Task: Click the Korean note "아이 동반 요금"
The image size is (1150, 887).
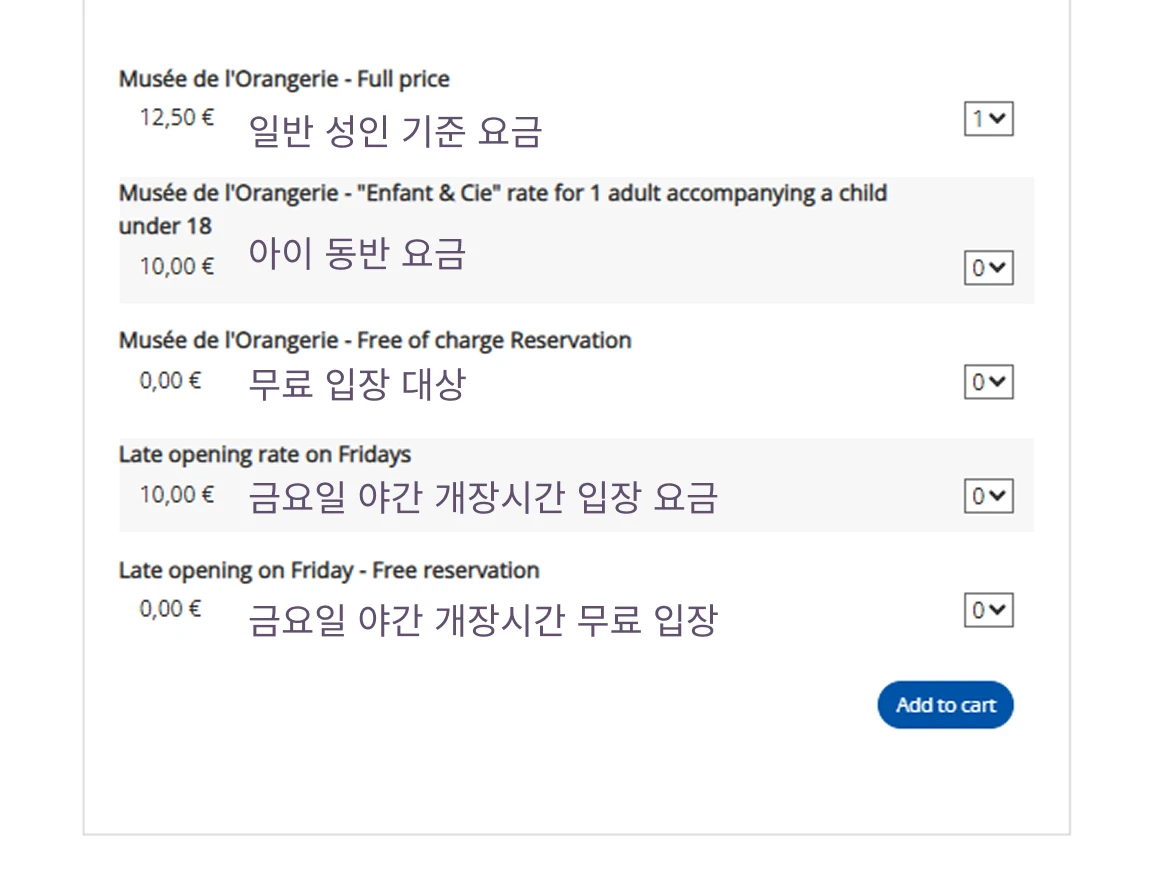Action: pyautogui.click(x=357, y=254)
